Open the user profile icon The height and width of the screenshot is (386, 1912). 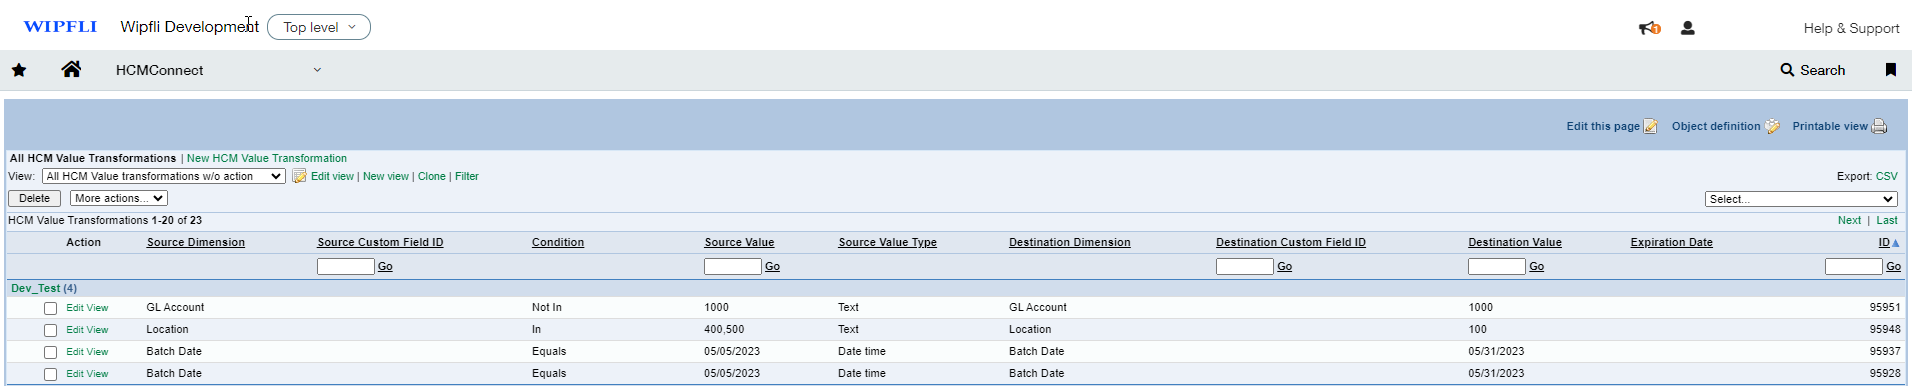click(x=1688, y=28)
